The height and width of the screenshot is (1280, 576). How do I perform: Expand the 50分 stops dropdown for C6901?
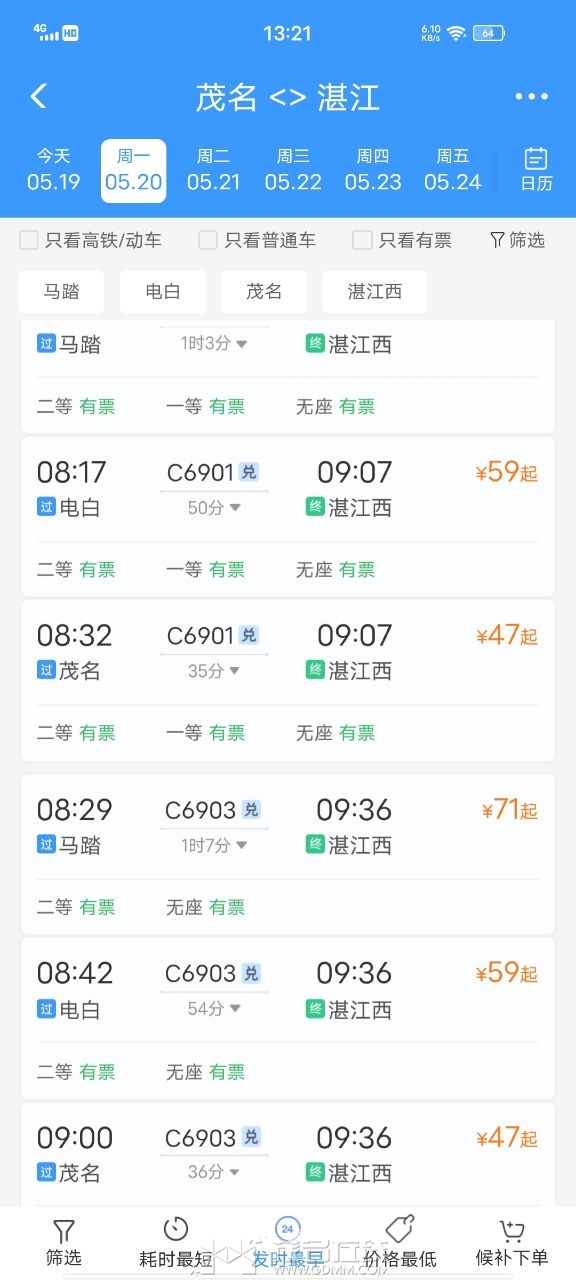[214, 507]
